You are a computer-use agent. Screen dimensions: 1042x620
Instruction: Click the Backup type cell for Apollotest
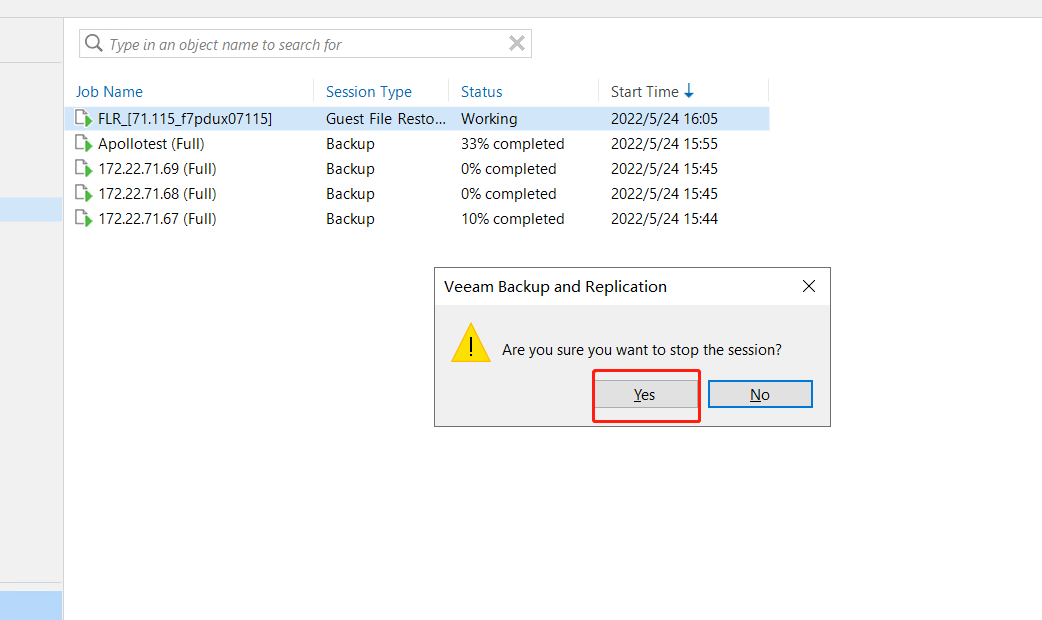[350, 144]
